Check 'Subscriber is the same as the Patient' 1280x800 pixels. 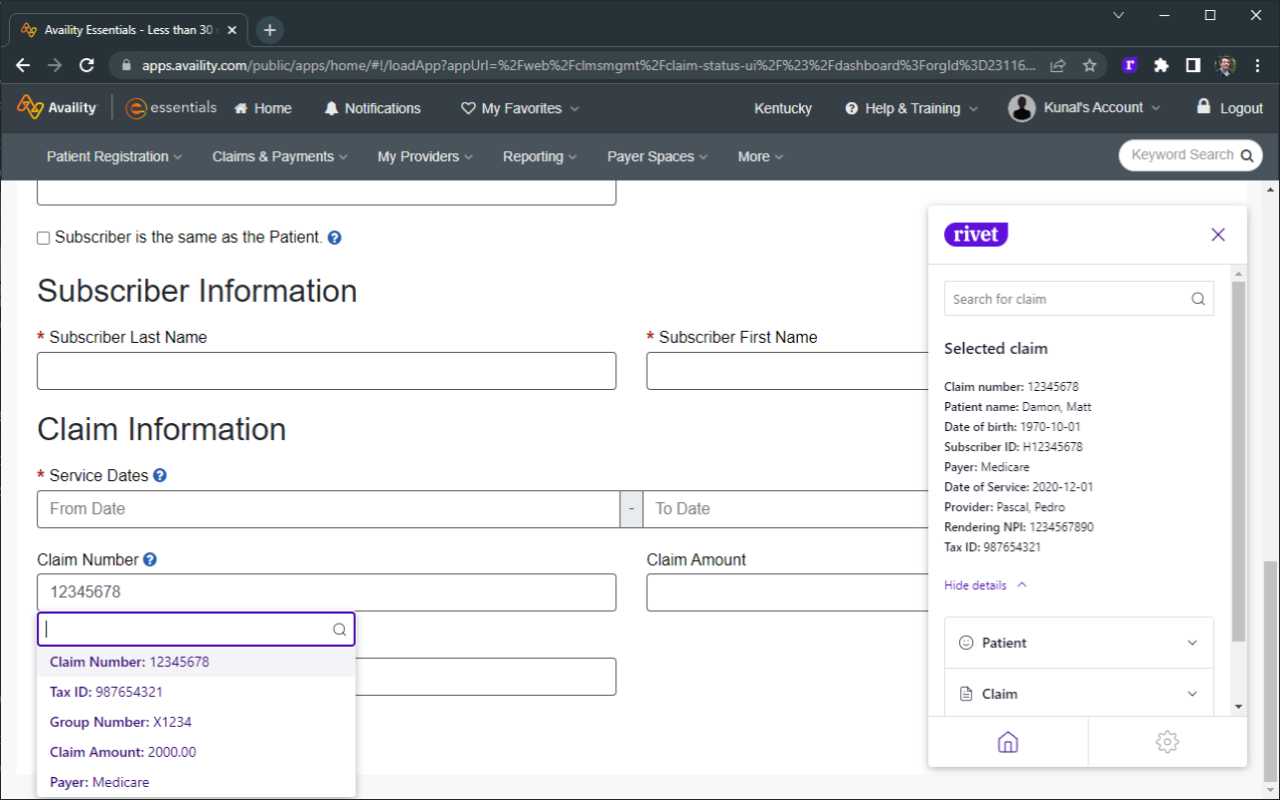43,237
